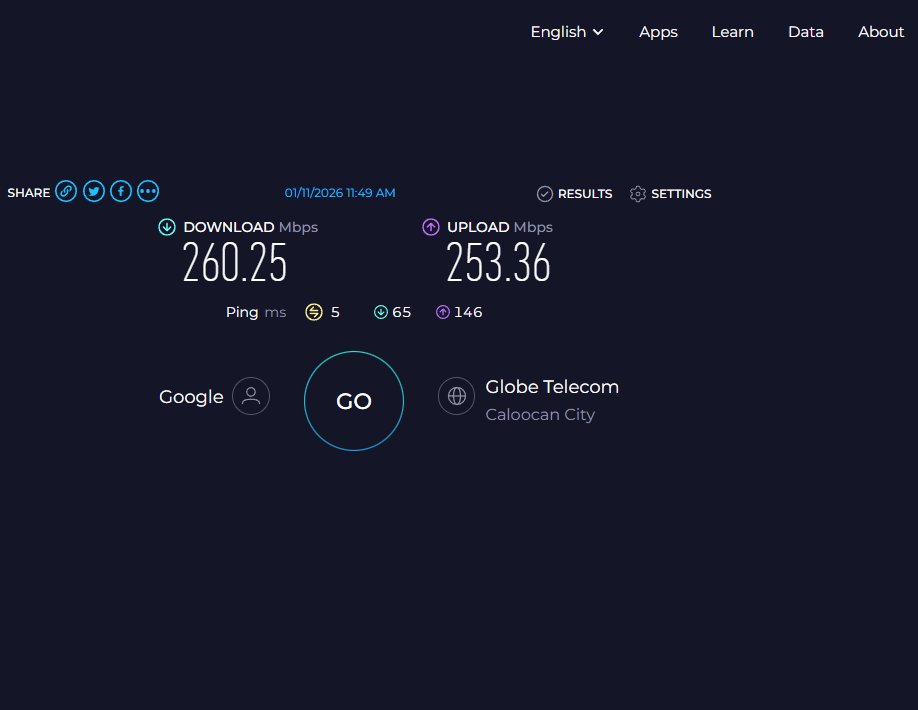918x710 pixels.
Task: Open the Data menu
Action: point(806,32)
